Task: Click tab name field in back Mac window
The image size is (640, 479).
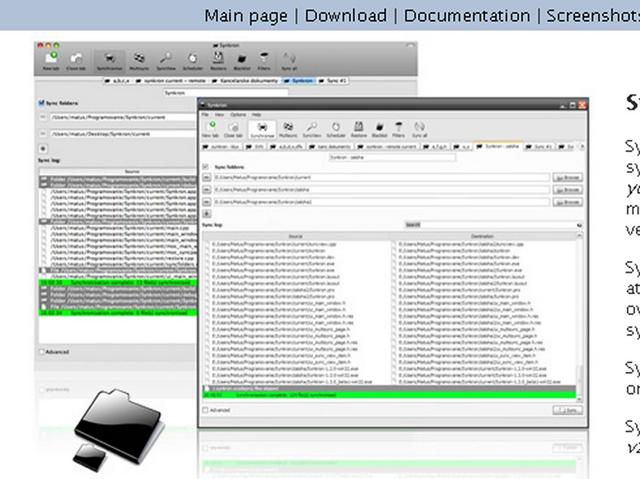Action: (226, 93)
